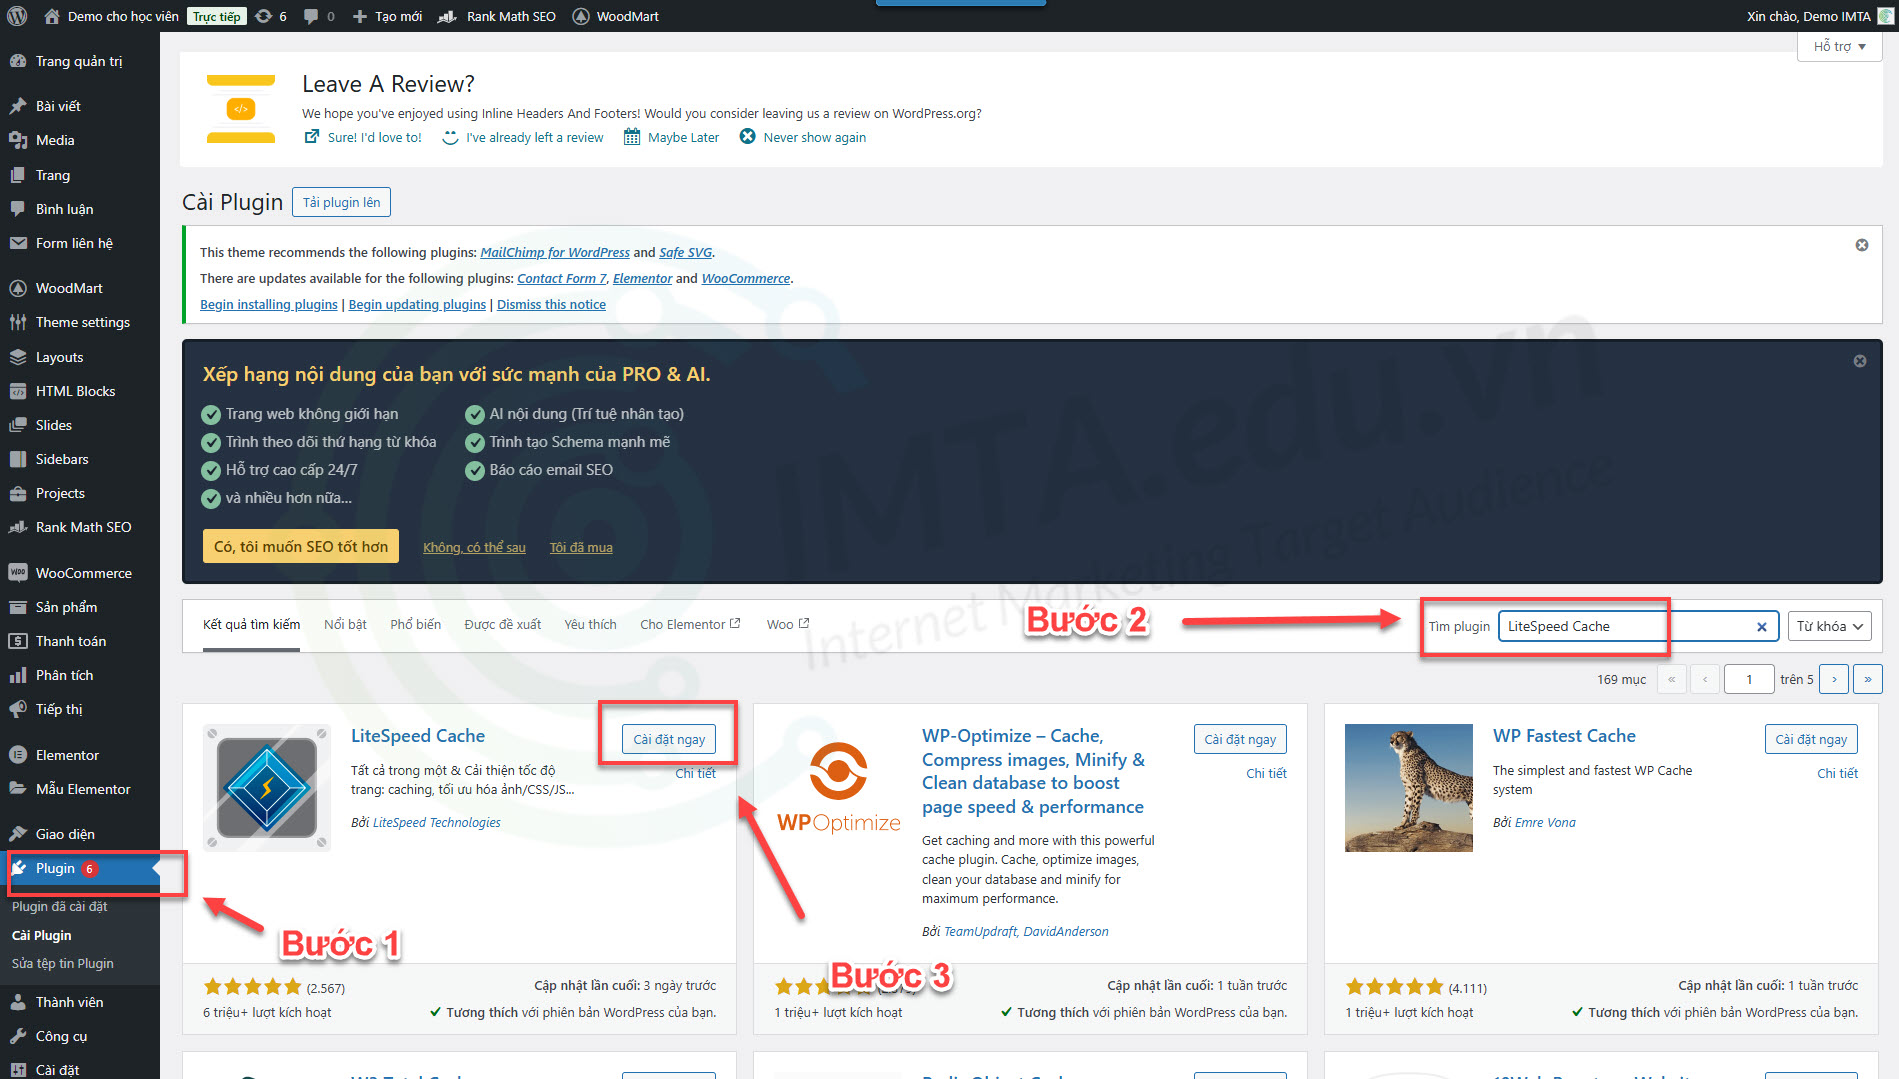Open Sản phẩm products menu
The width and height of the screenshot is (1899, 1079).
[x=66, y=607]
